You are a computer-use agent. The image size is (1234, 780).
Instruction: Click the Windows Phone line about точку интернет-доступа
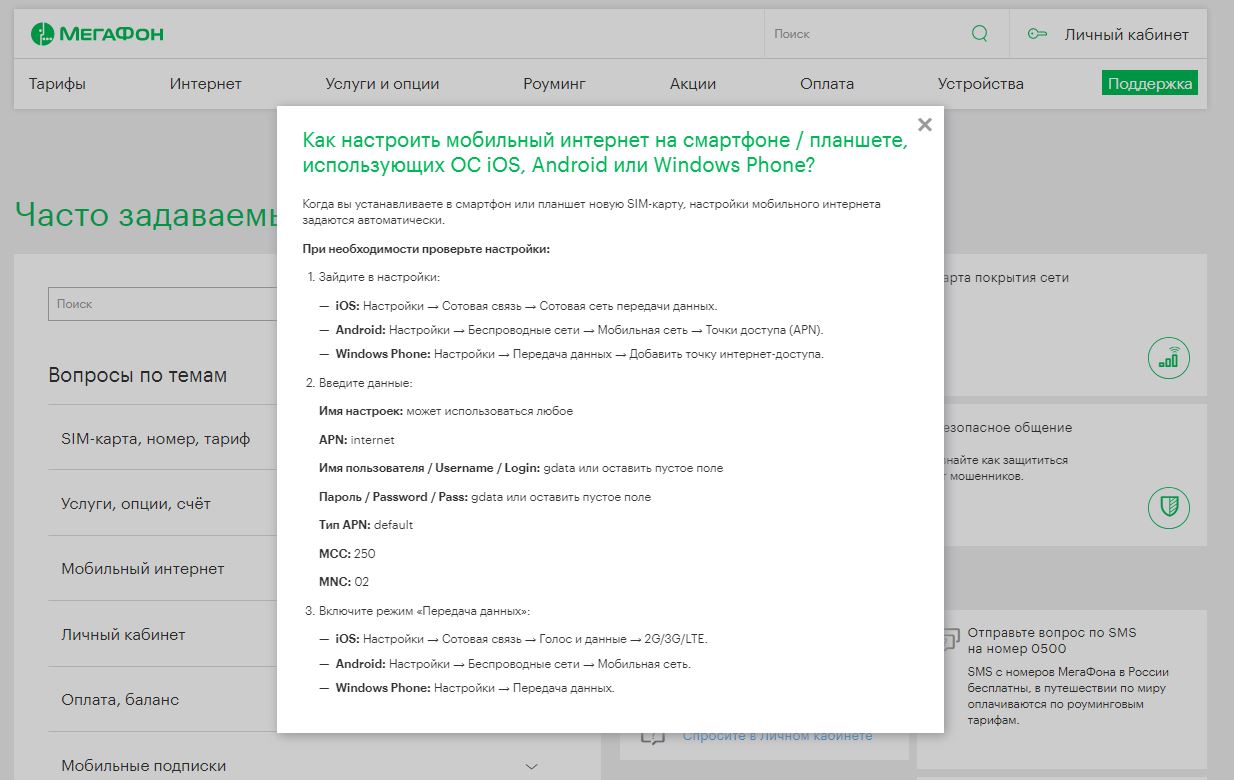579,354
